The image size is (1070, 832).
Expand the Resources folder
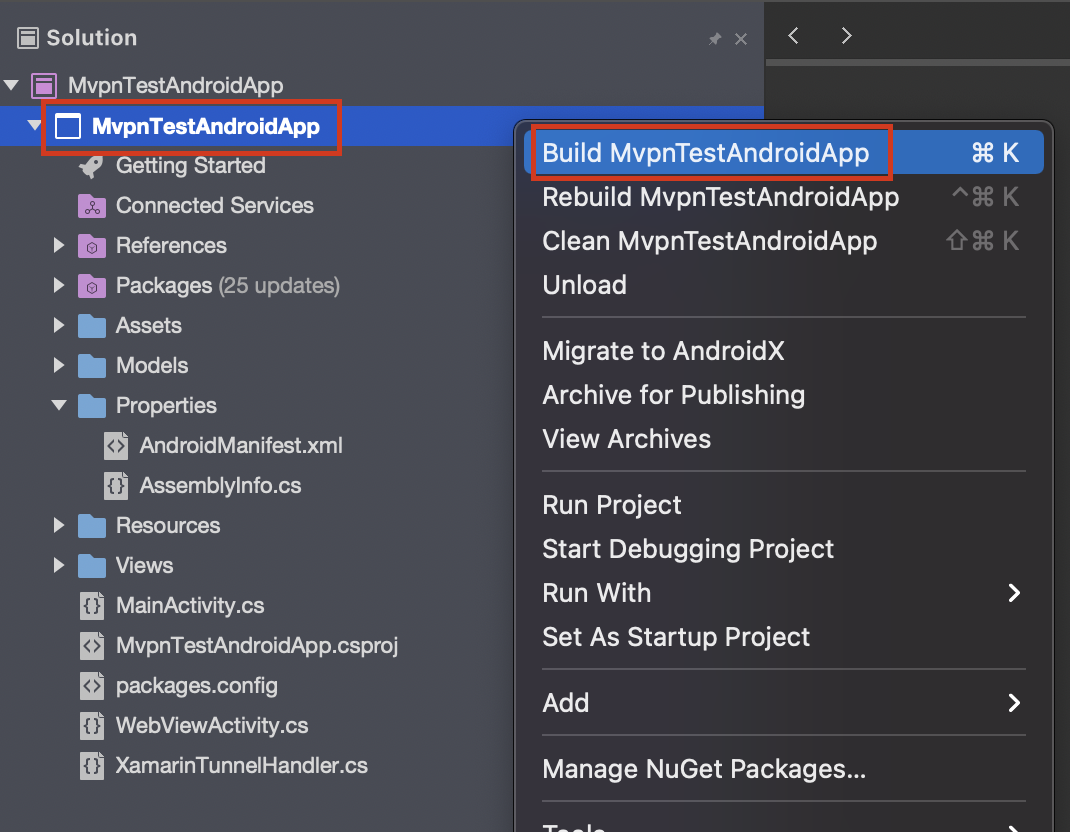click(x=59, y=525)
